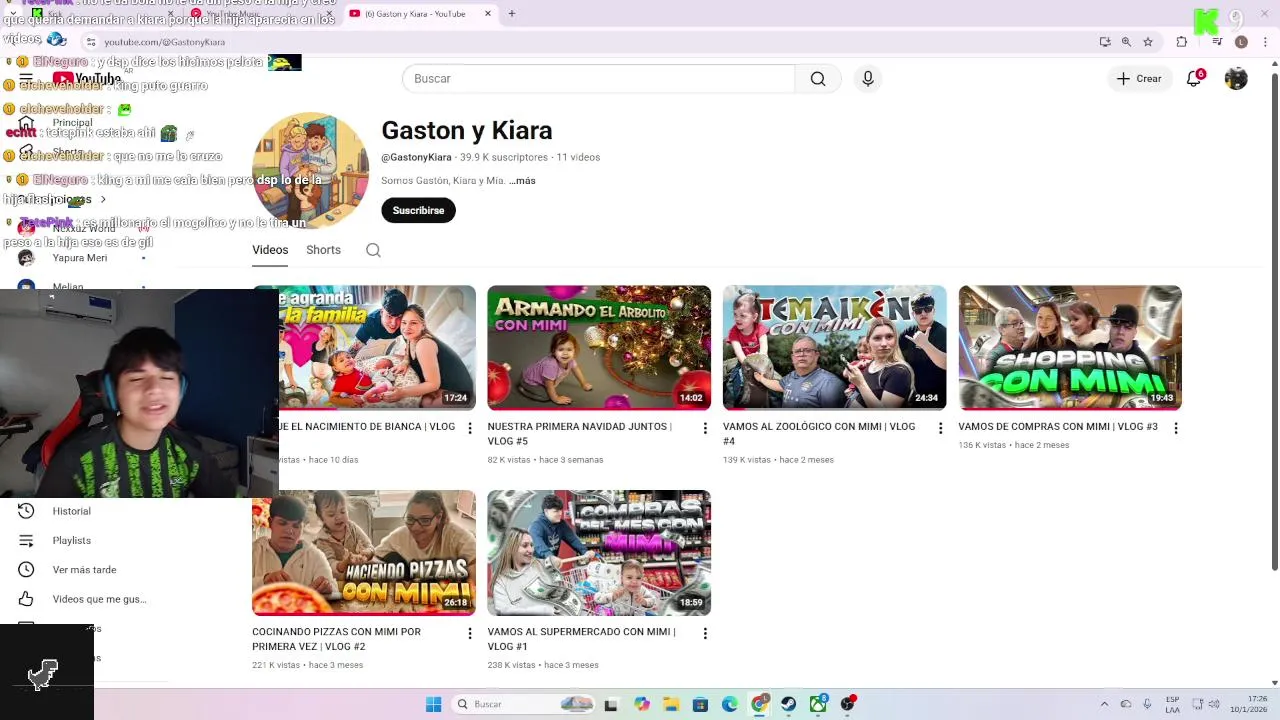The height and width of the screenshot is (720, 1280).
Task: Open Steam from the taskbar
Action: pyautogui.click(x=789, y=705)
